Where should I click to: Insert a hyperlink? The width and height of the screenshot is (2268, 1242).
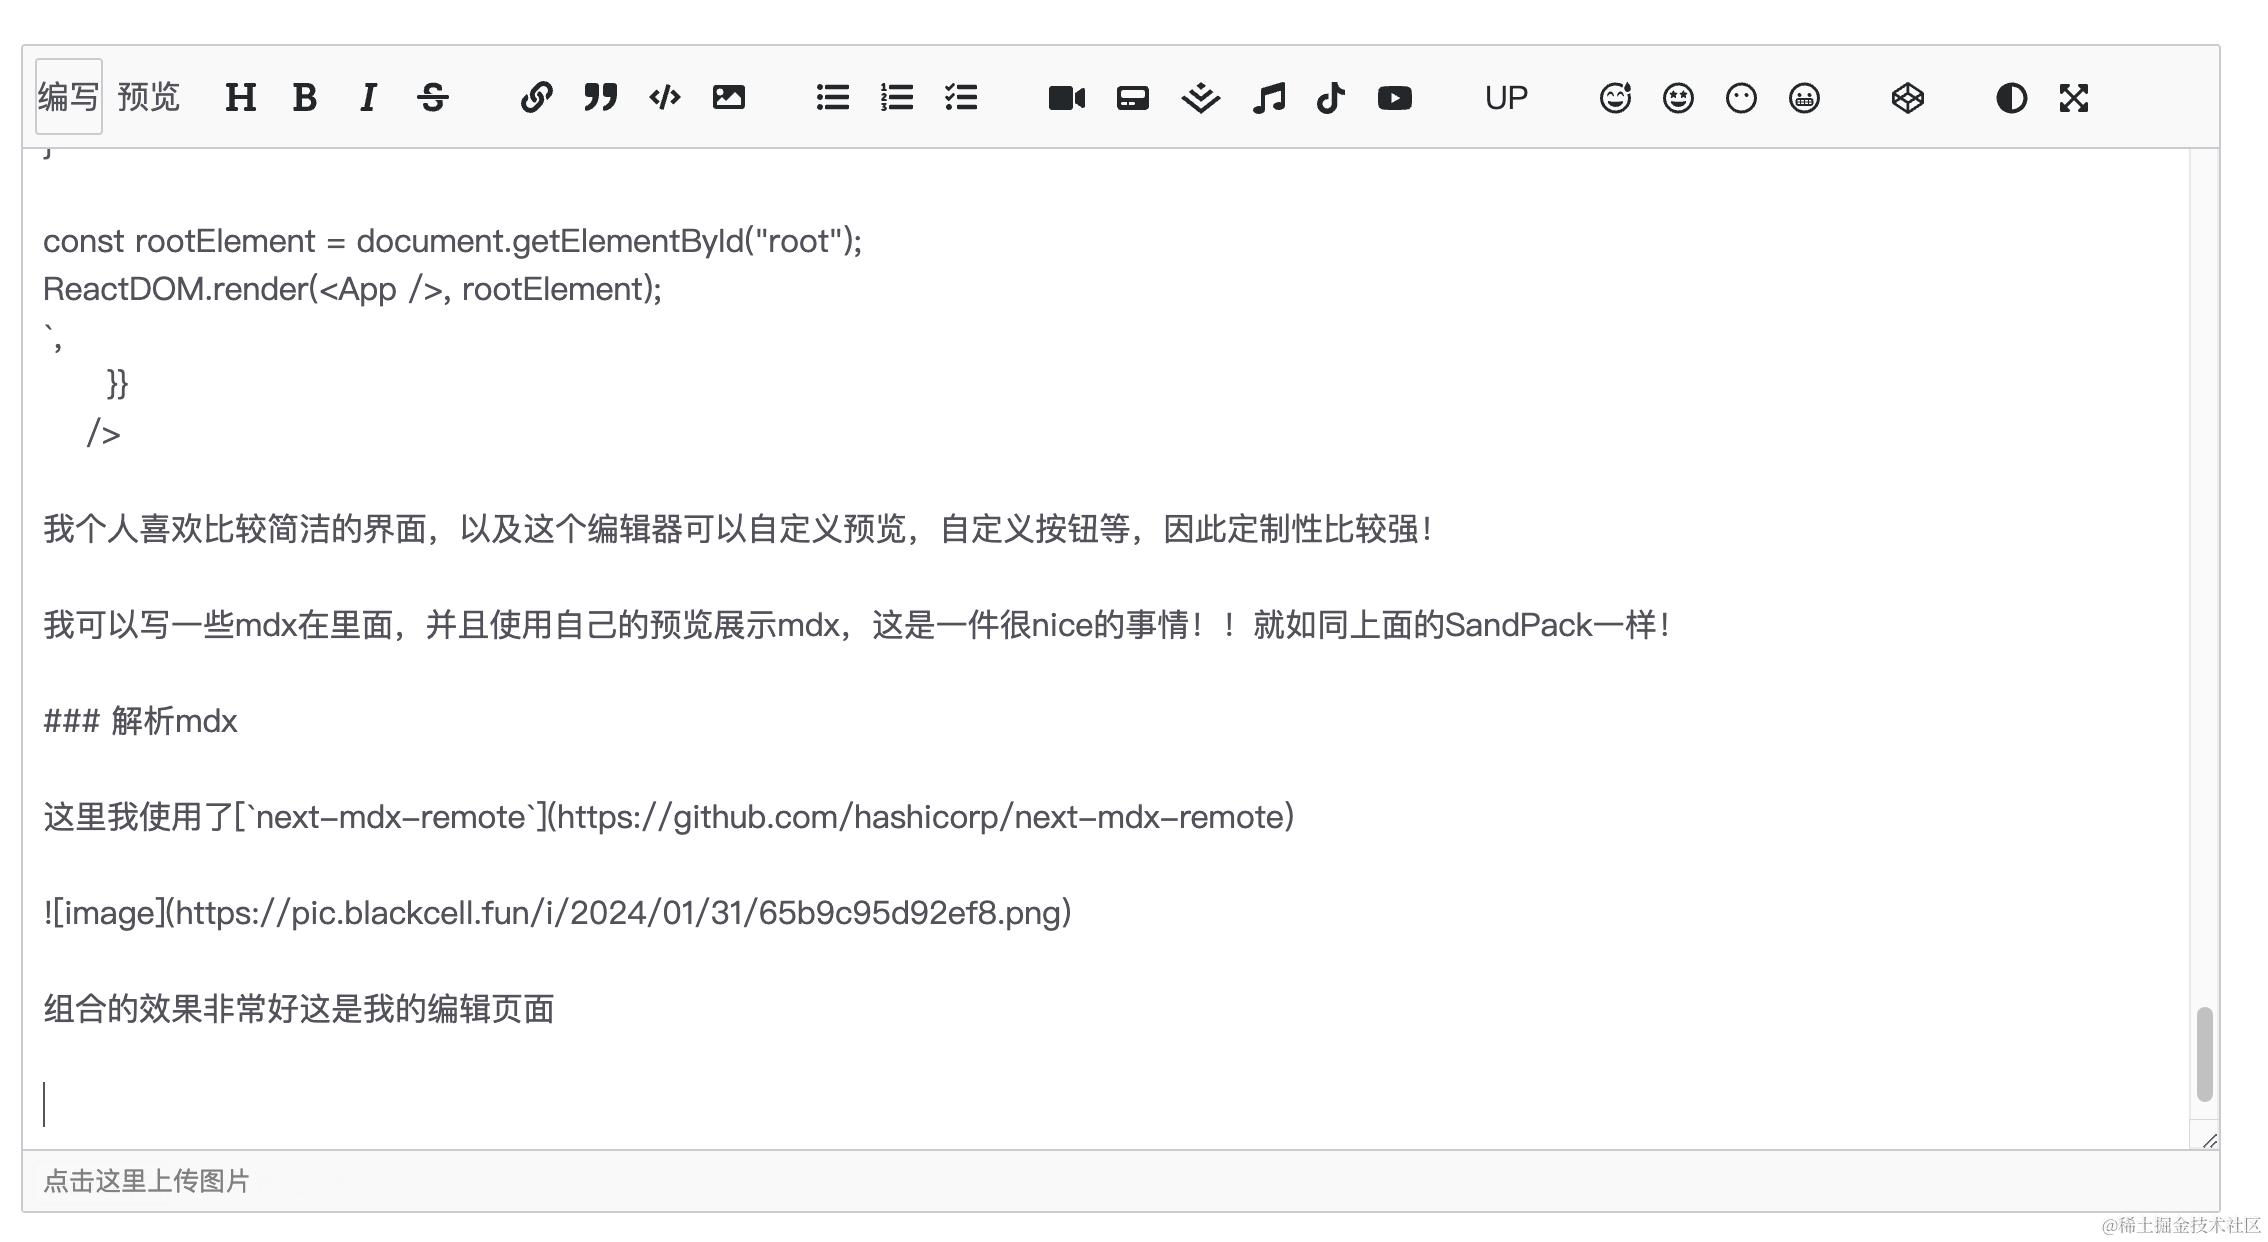click(x=536, y=97)
